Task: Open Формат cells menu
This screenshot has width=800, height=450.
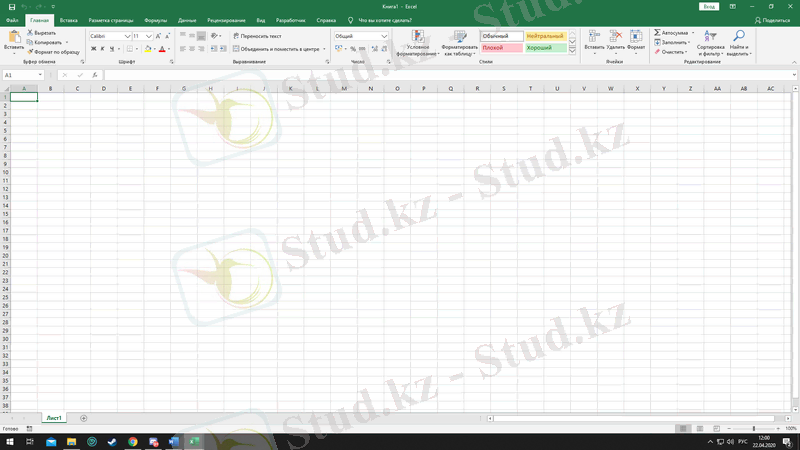Action: (x=636, y=42)
